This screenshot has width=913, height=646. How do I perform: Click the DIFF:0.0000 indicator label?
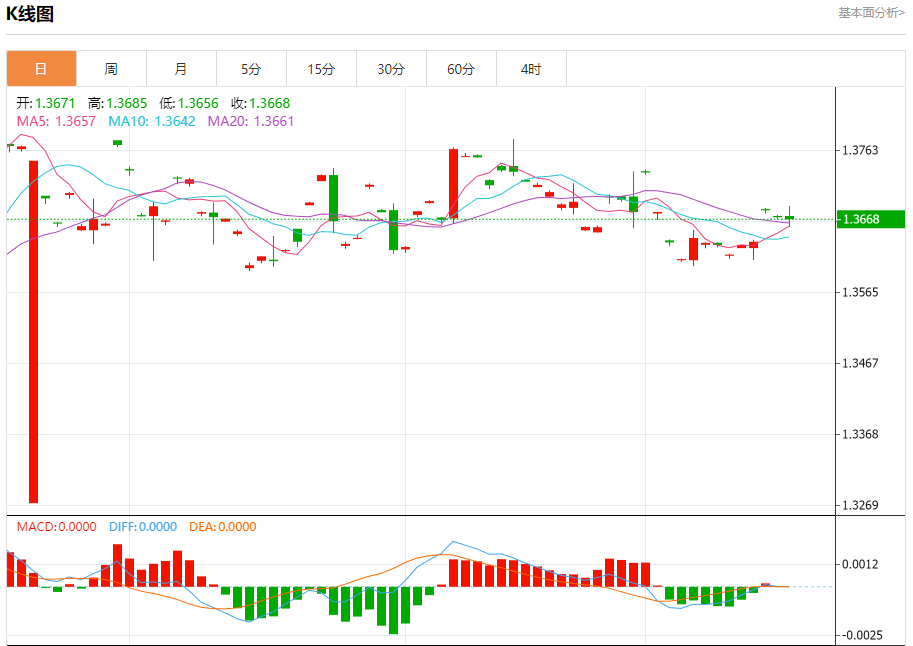coord(143,527)
